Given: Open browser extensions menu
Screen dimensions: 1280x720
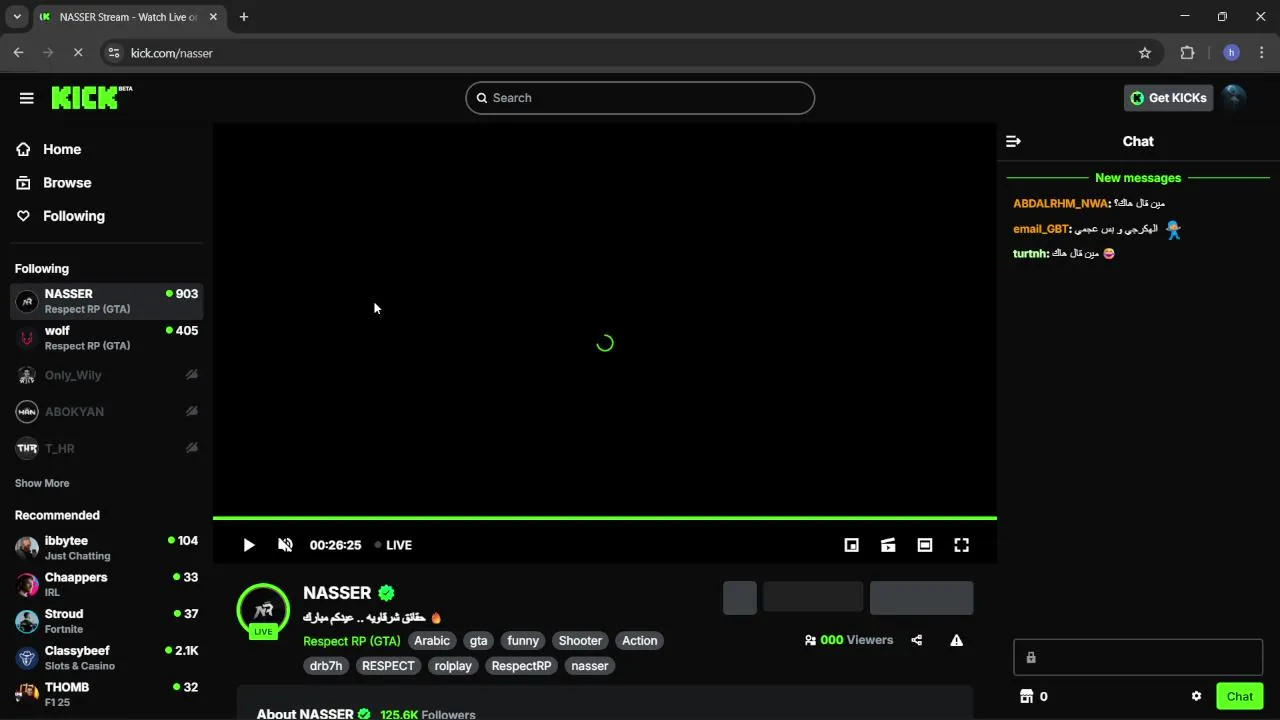Looking at the screenshot, I should point(1188,53).
